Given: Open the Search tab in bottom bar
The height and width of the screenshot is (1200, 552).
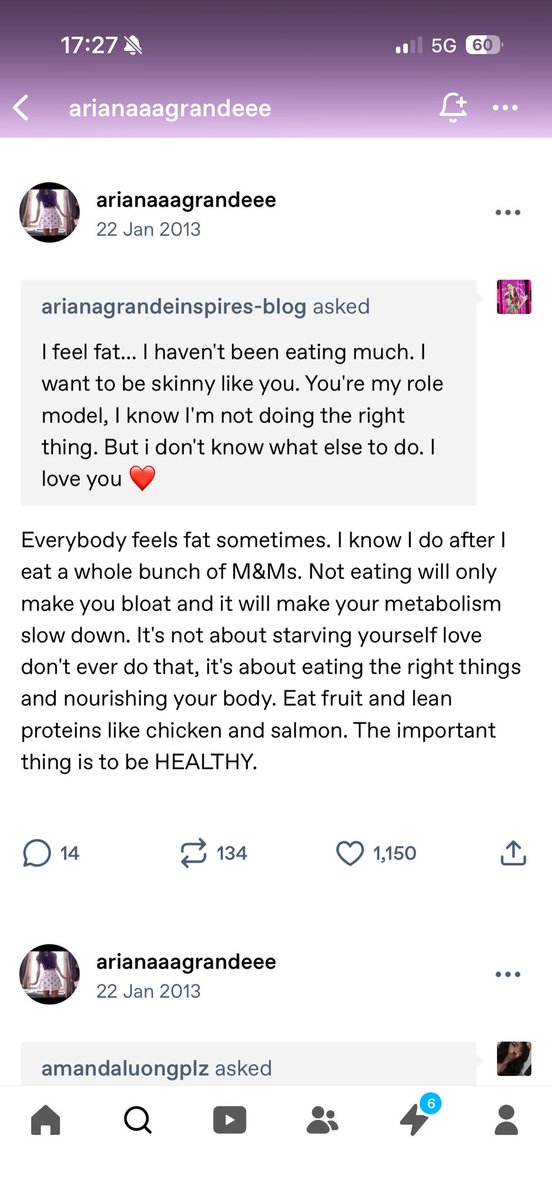Looking at the screenshot, I should (138, 1120).
